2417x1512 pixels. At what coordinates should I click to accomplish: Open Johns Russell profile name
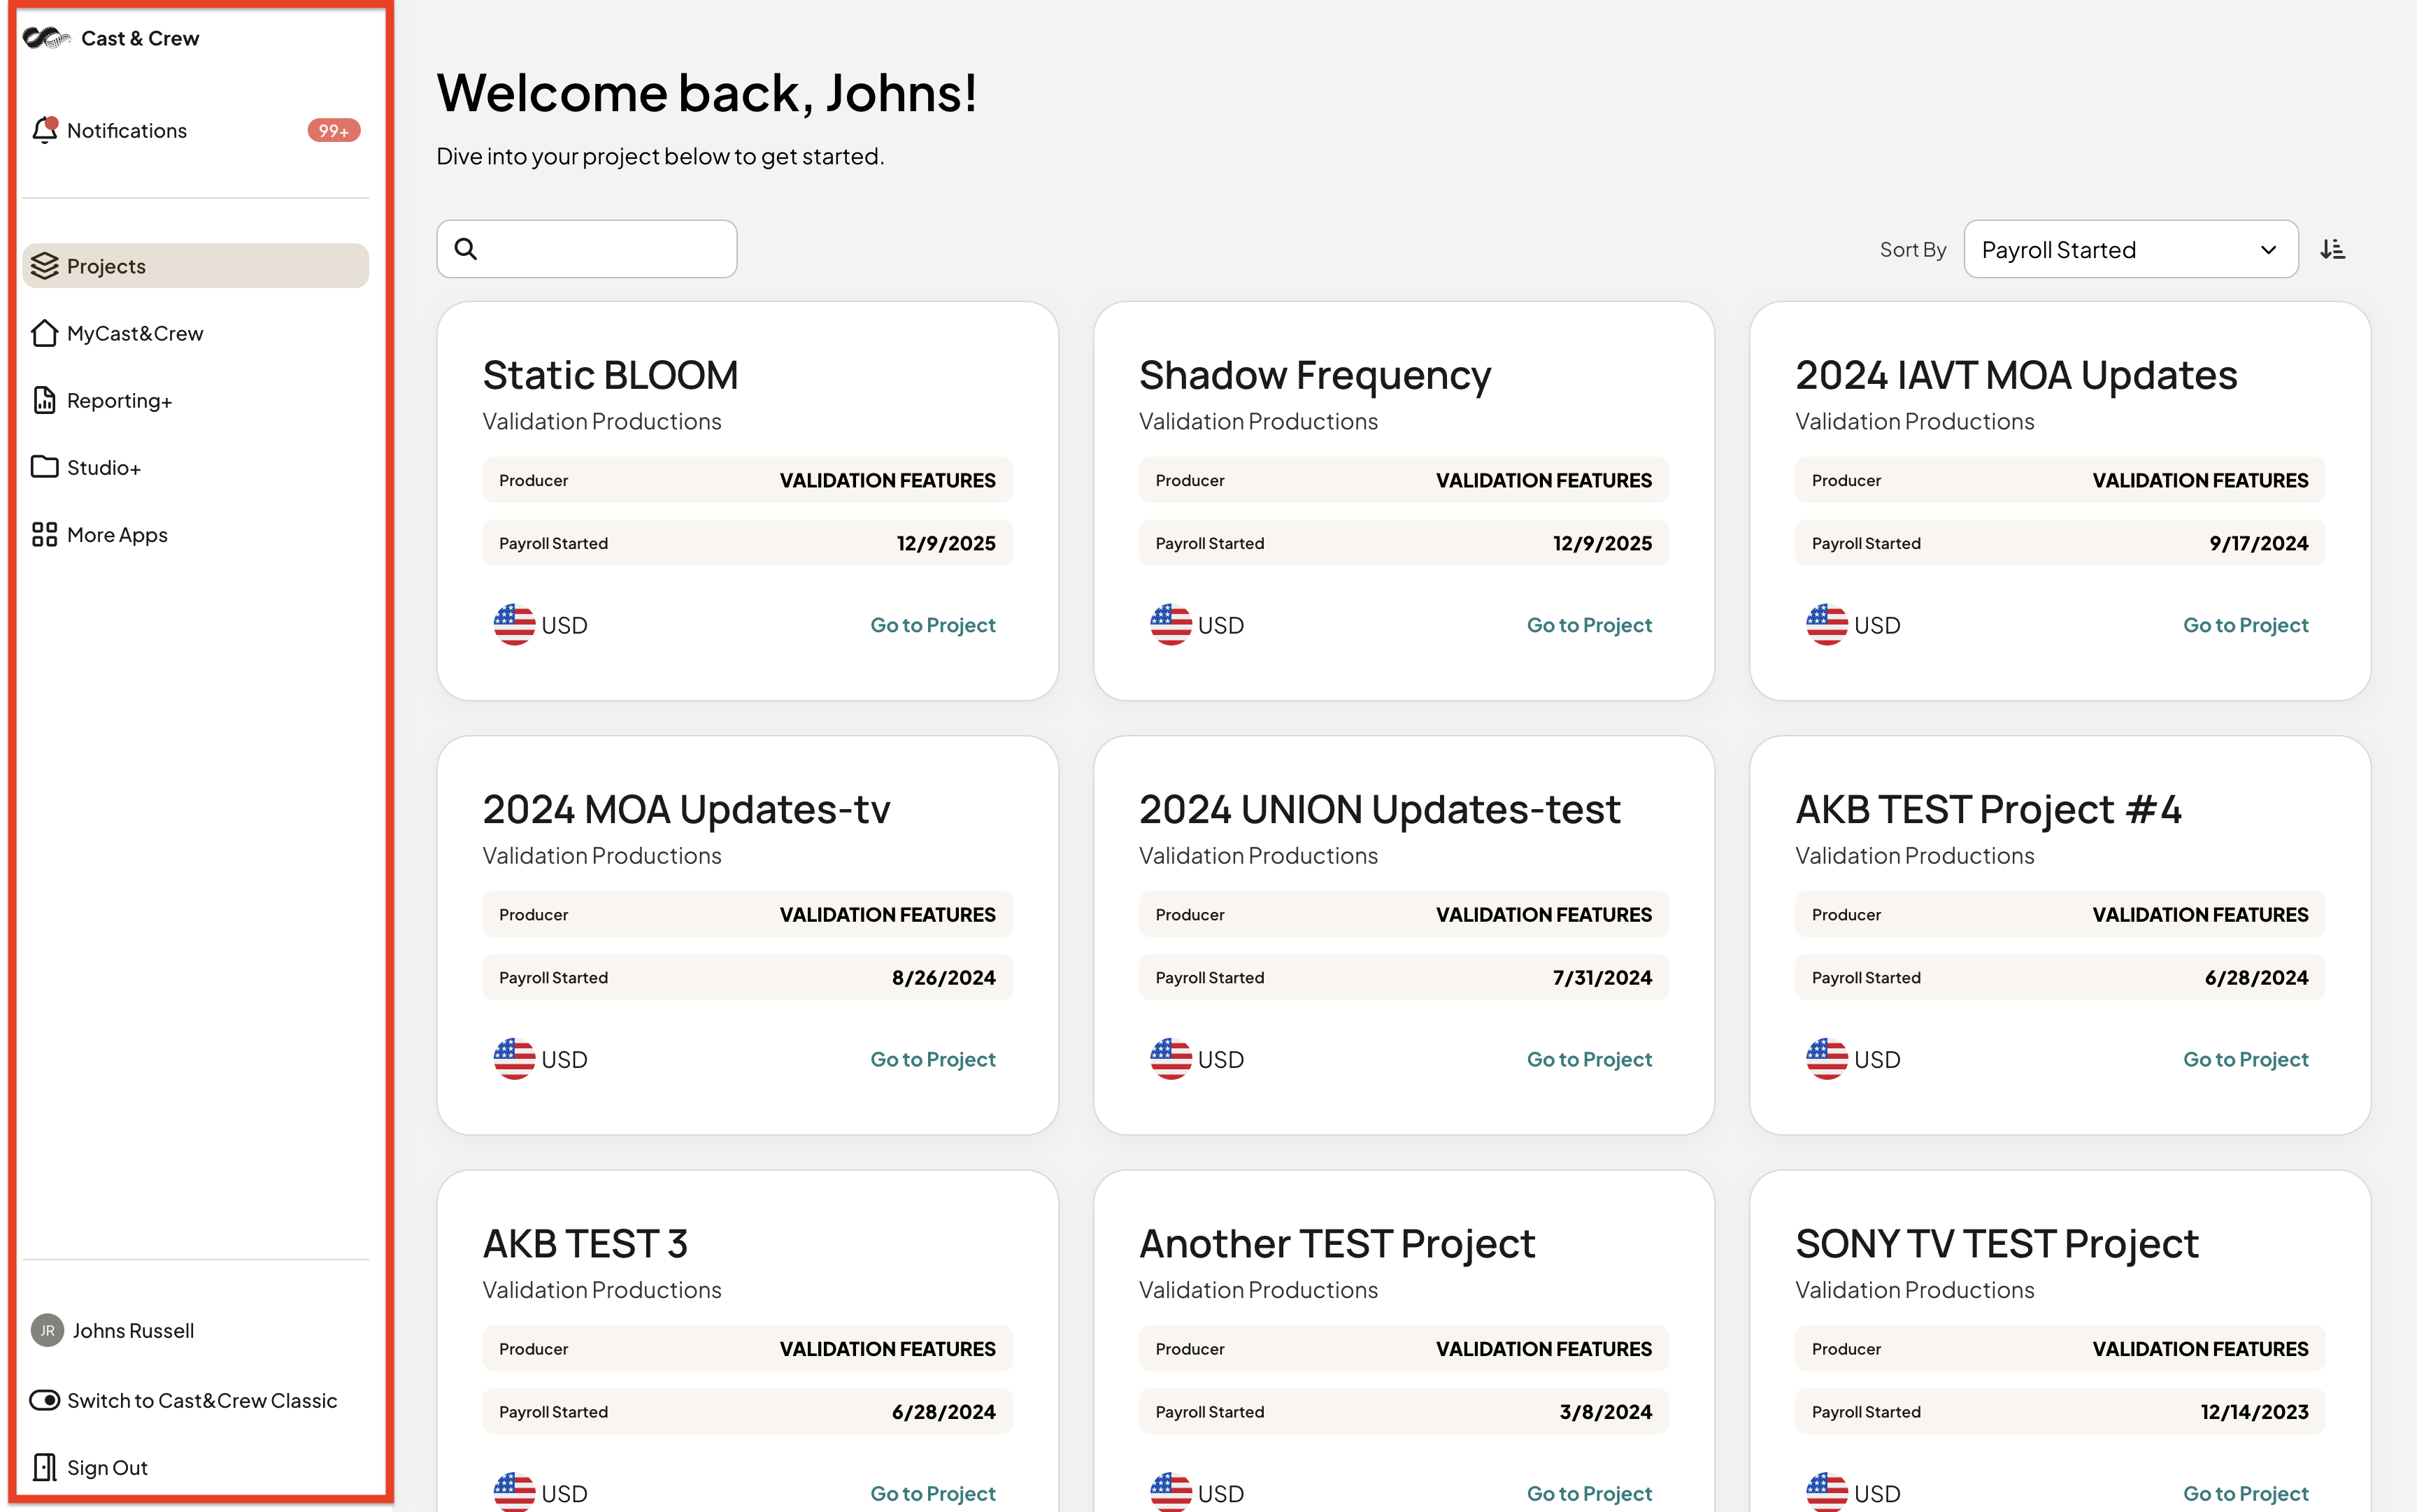coord(133,1330)
